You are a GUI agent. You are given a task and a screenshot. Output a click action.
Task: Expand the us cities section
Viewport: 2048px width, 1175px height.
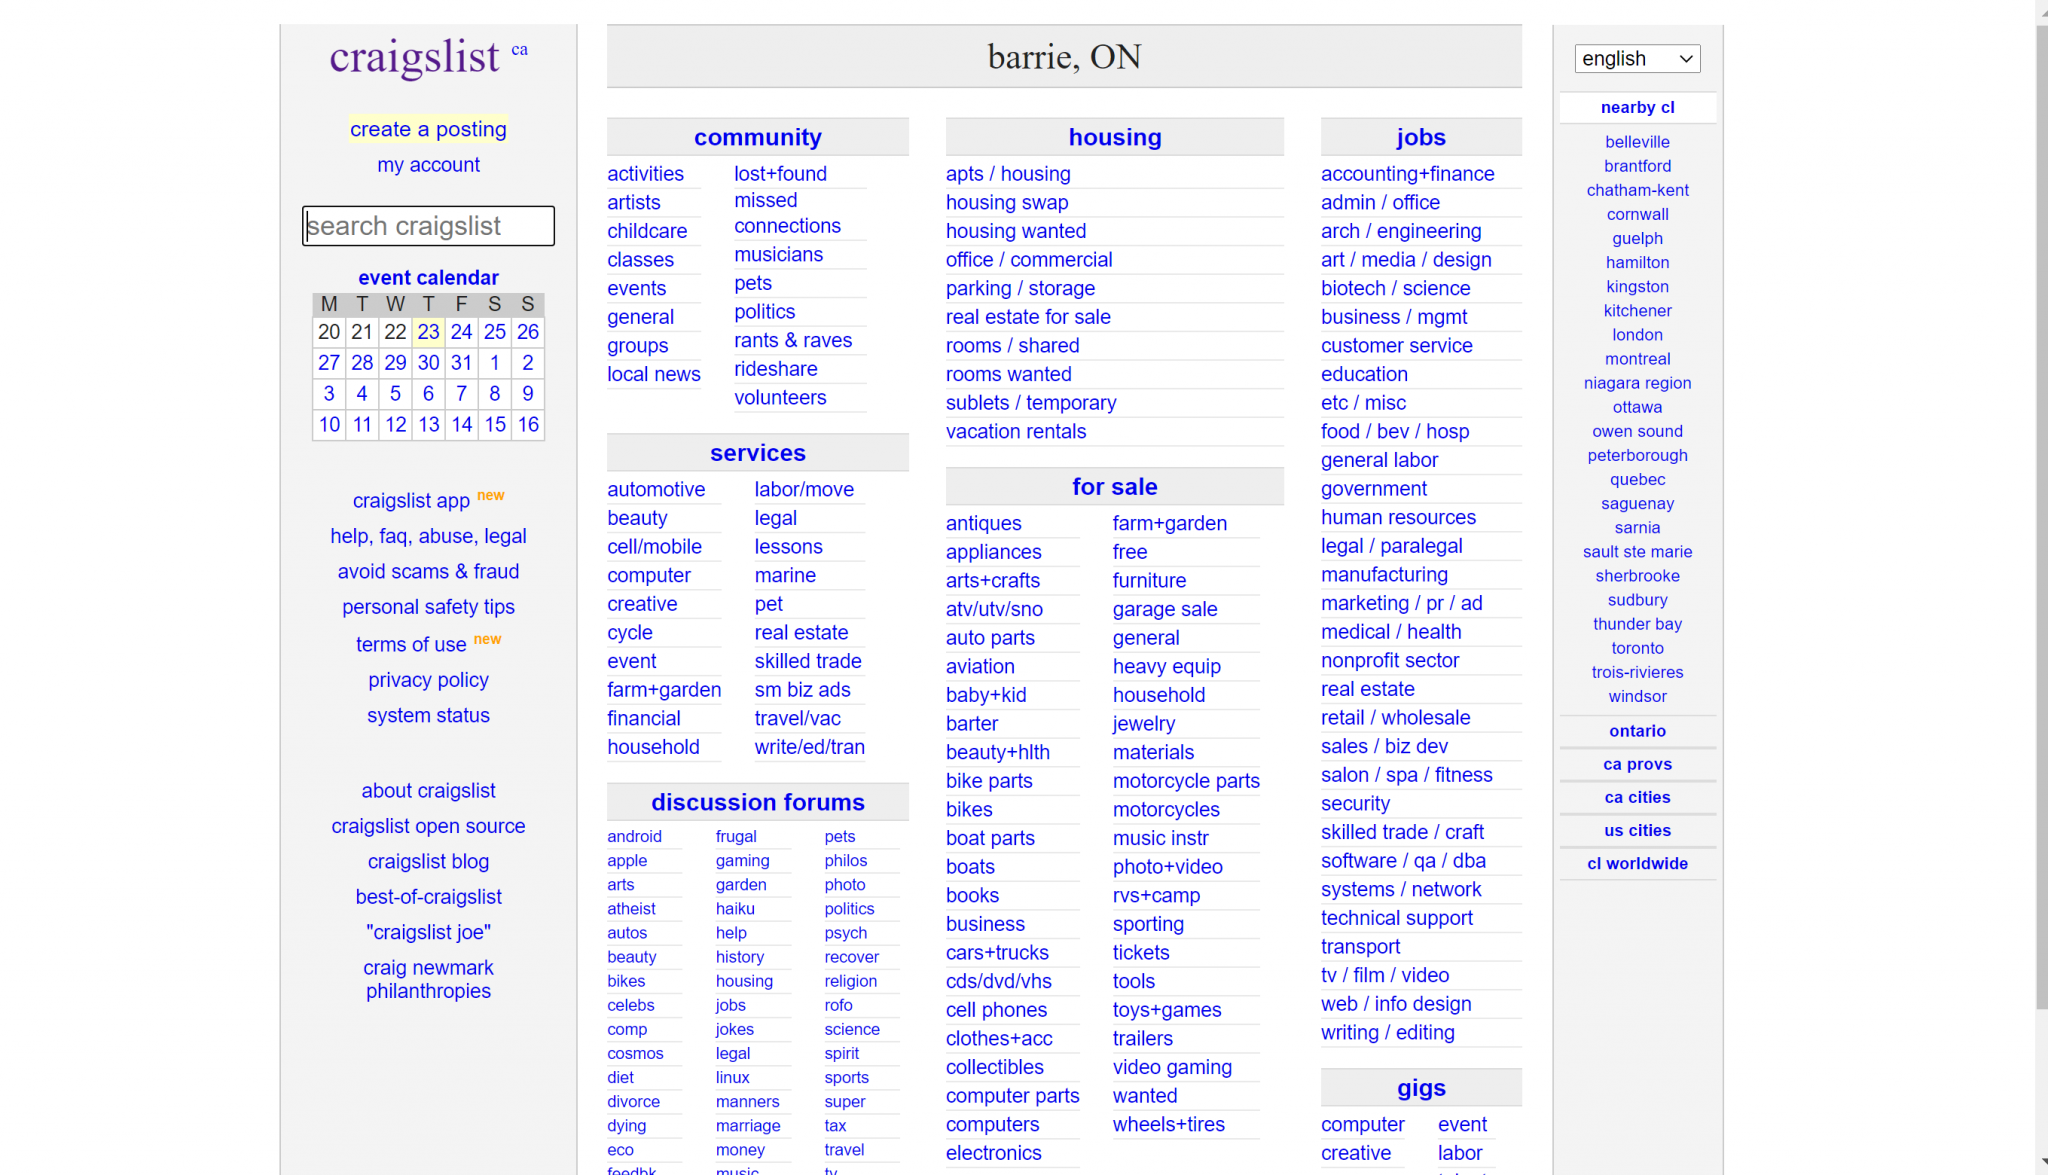click(x=1637, y=830)
